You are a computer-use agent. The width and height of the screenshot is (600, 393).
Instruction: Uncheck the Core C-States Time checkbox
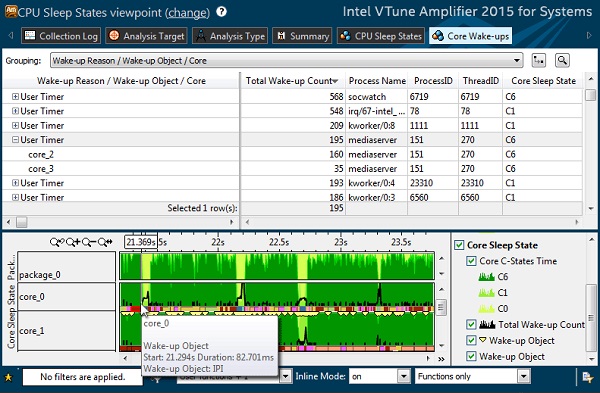(471, 261)
